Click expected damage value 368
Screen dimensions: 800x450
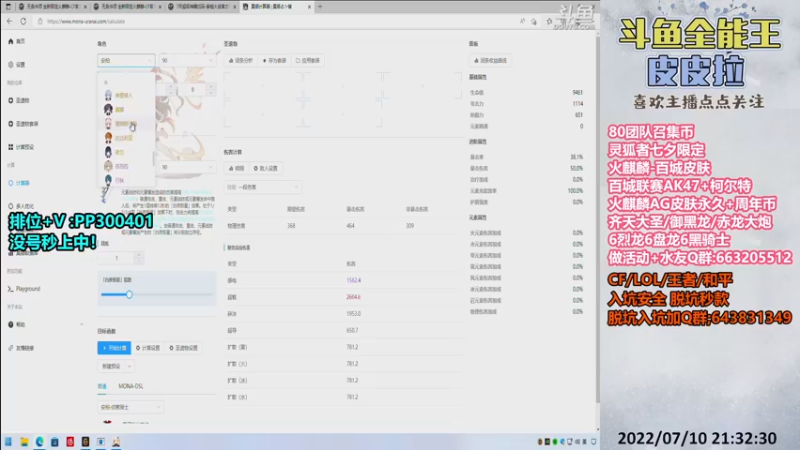(291, 226)
